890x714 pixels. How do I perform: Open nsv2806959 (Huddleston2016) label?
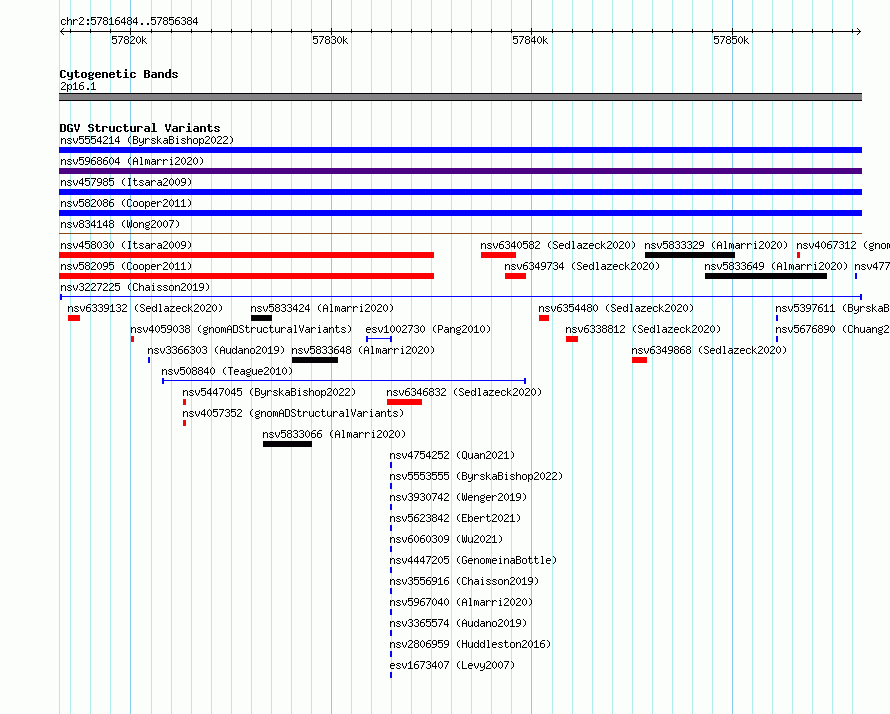click(470, 644)
